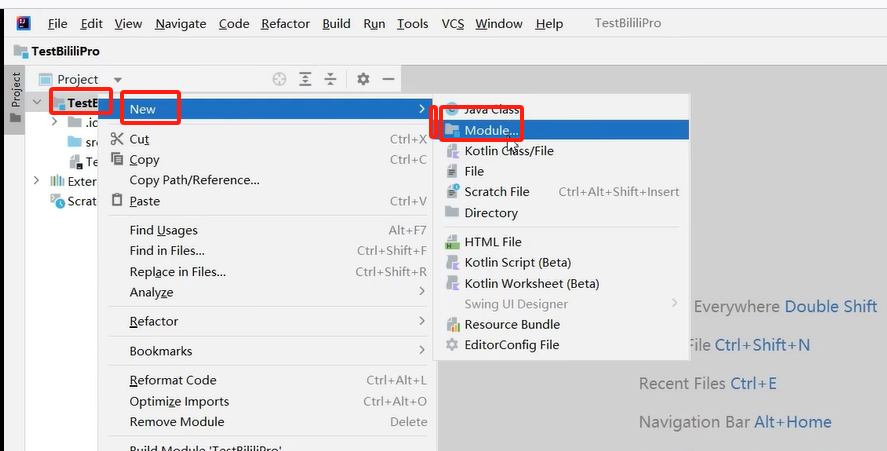Create a Resource Bundle
887x451 pixels.
(x=562, y=324)
